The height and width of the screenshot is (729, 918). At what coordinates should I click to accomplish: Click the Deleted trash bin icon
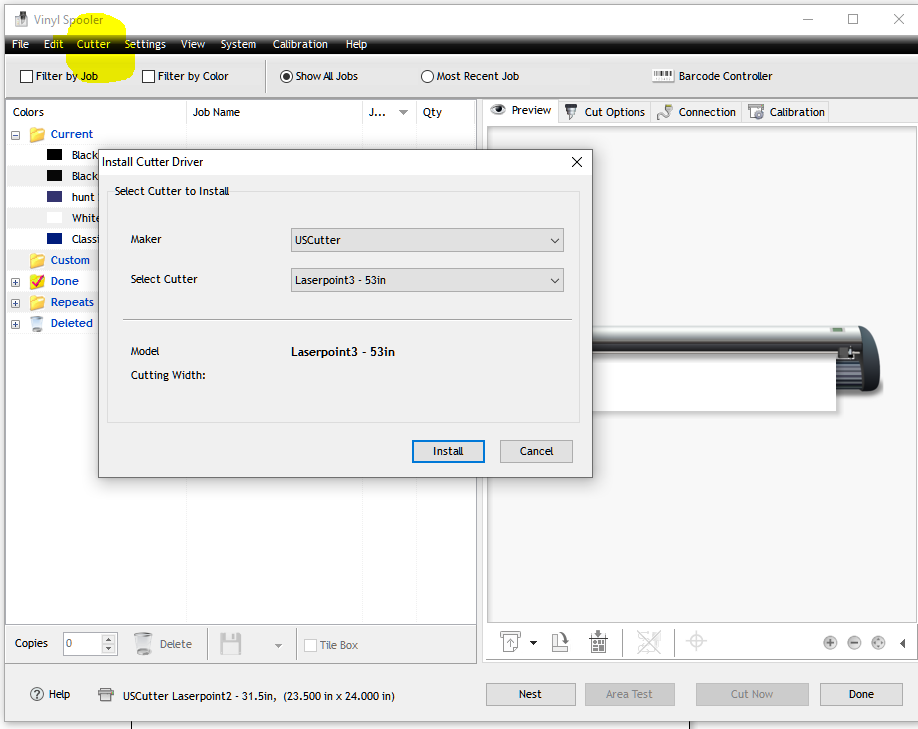(37, 323)
